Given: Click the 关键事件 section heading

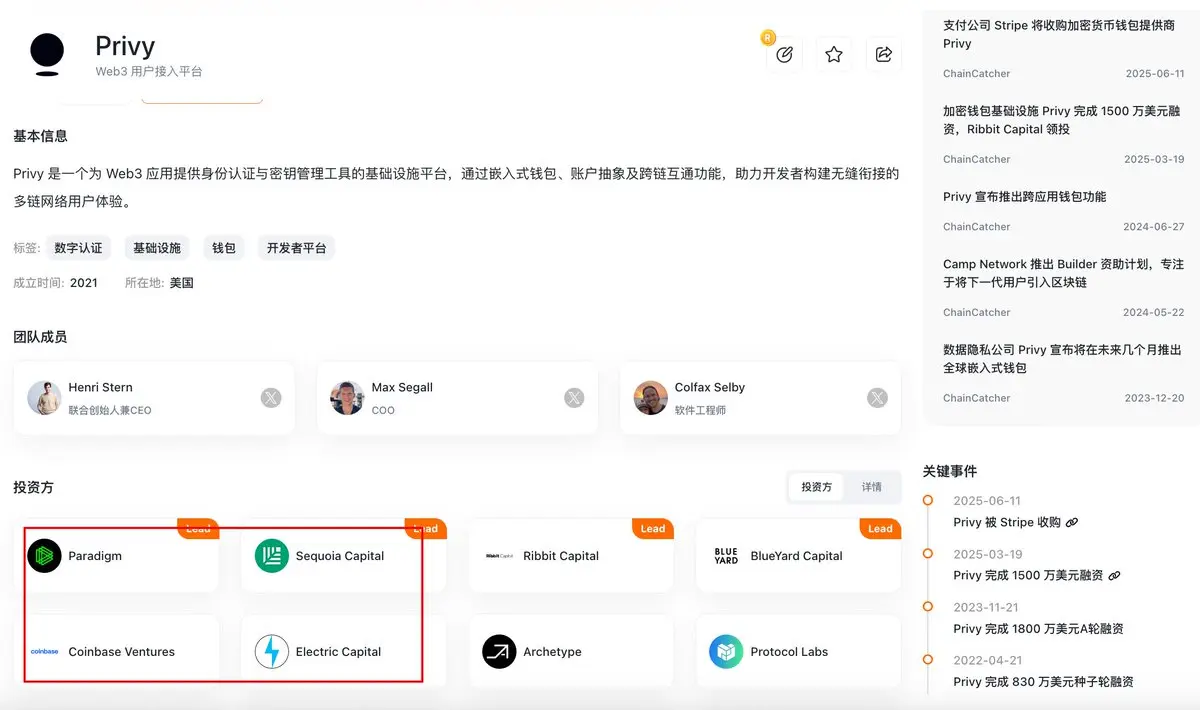Looking at the screenshot, I should click(x=950, y=471).
